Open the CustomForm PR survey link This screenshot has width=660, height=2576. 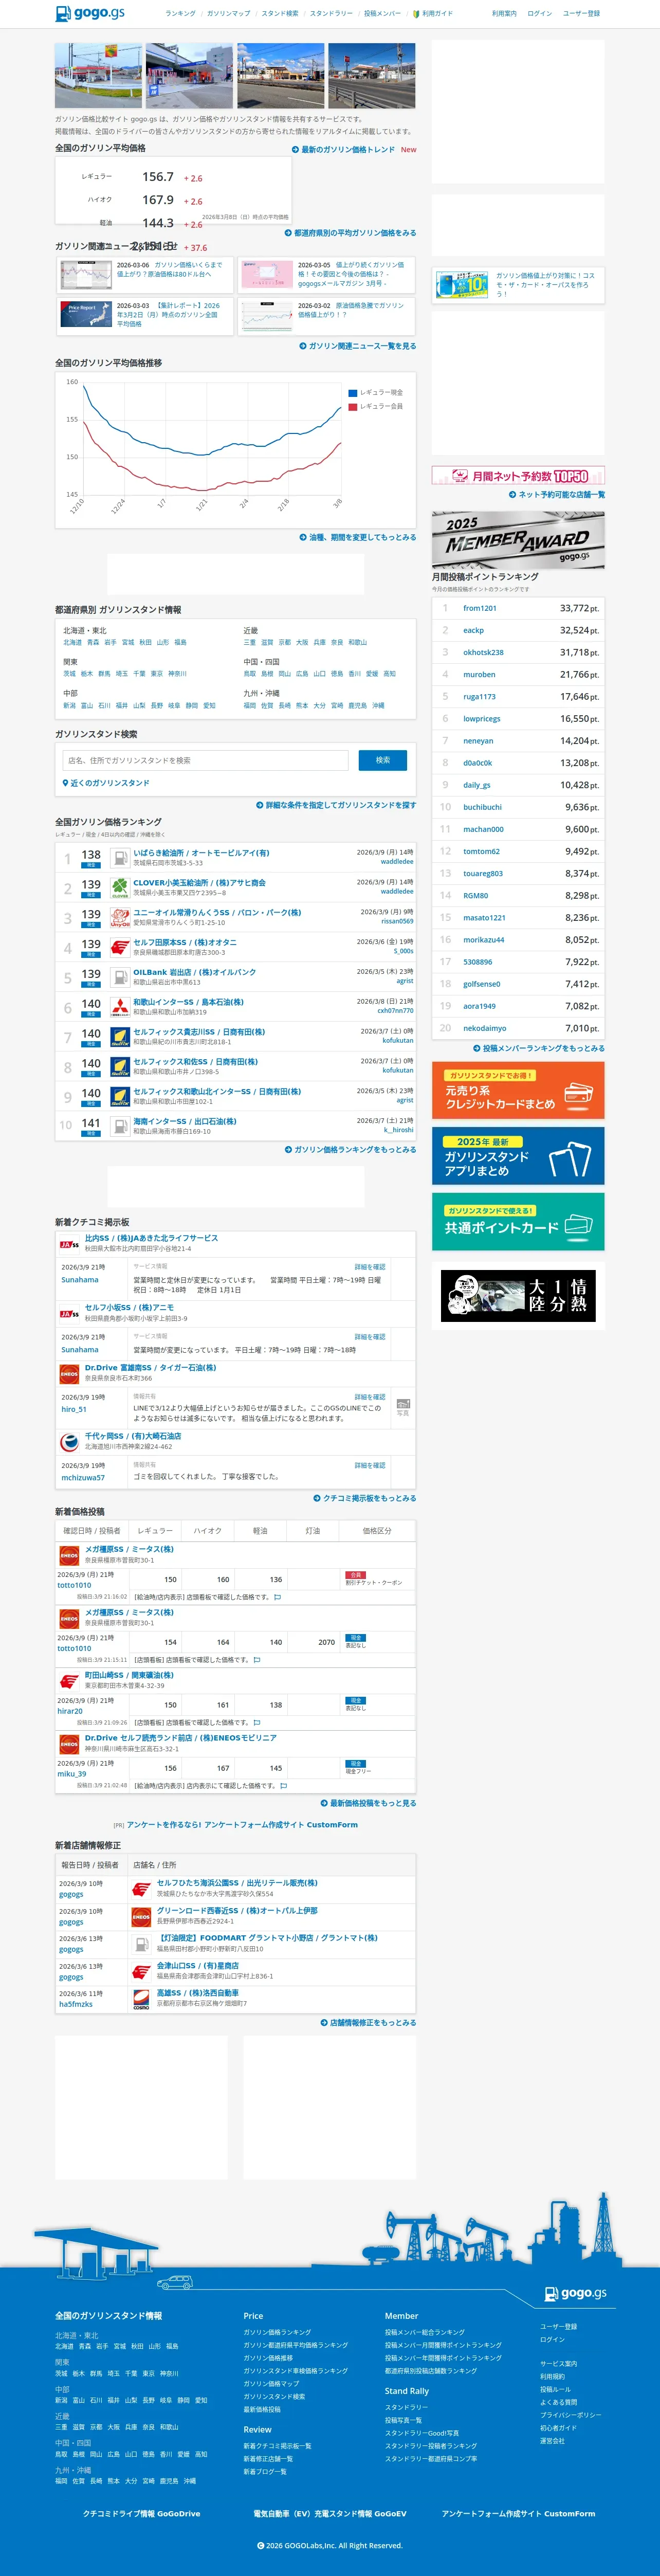[x=242, y=1825]
